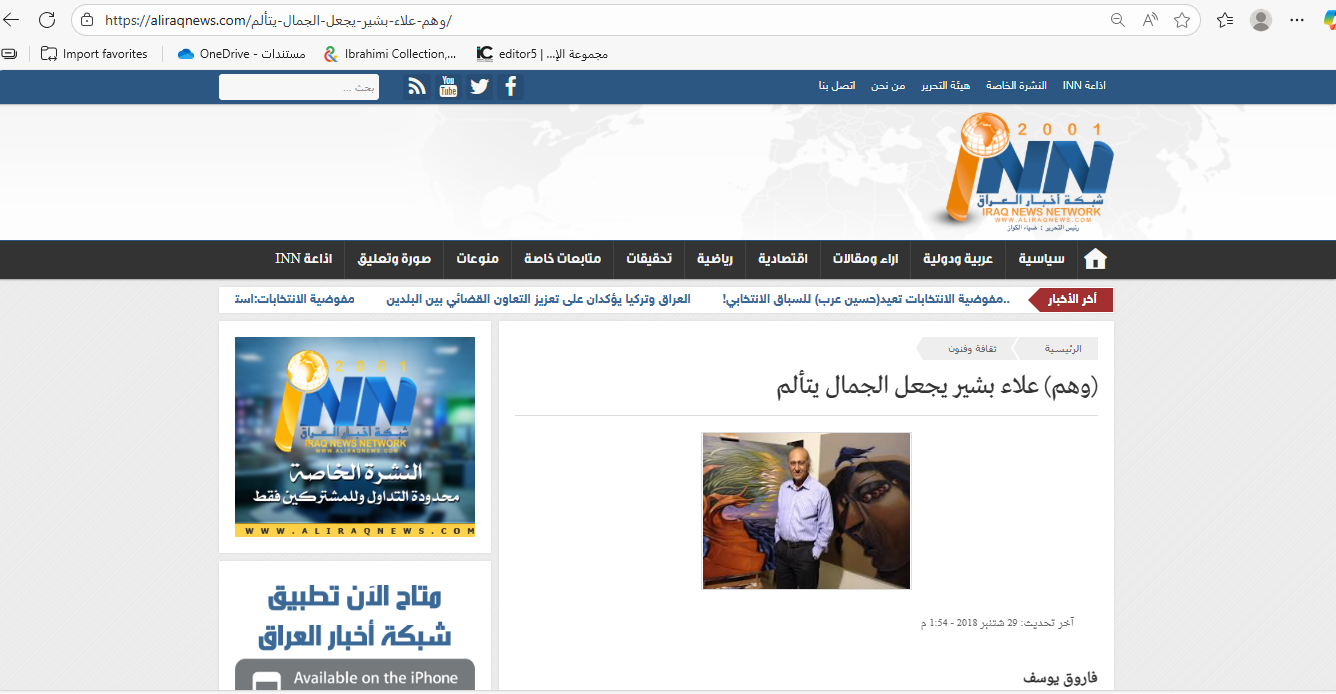Open the browser Favorites list icon
Viewport: 1336px width, 694px height.
click(1225, 20)
